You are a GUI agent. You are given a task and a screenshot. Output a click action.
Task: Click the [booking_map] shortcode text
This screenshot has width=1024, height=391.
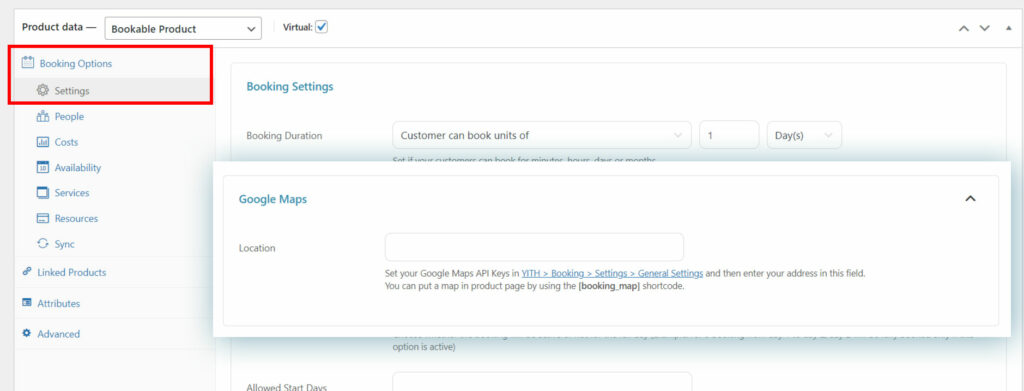(x=609, y=286)
